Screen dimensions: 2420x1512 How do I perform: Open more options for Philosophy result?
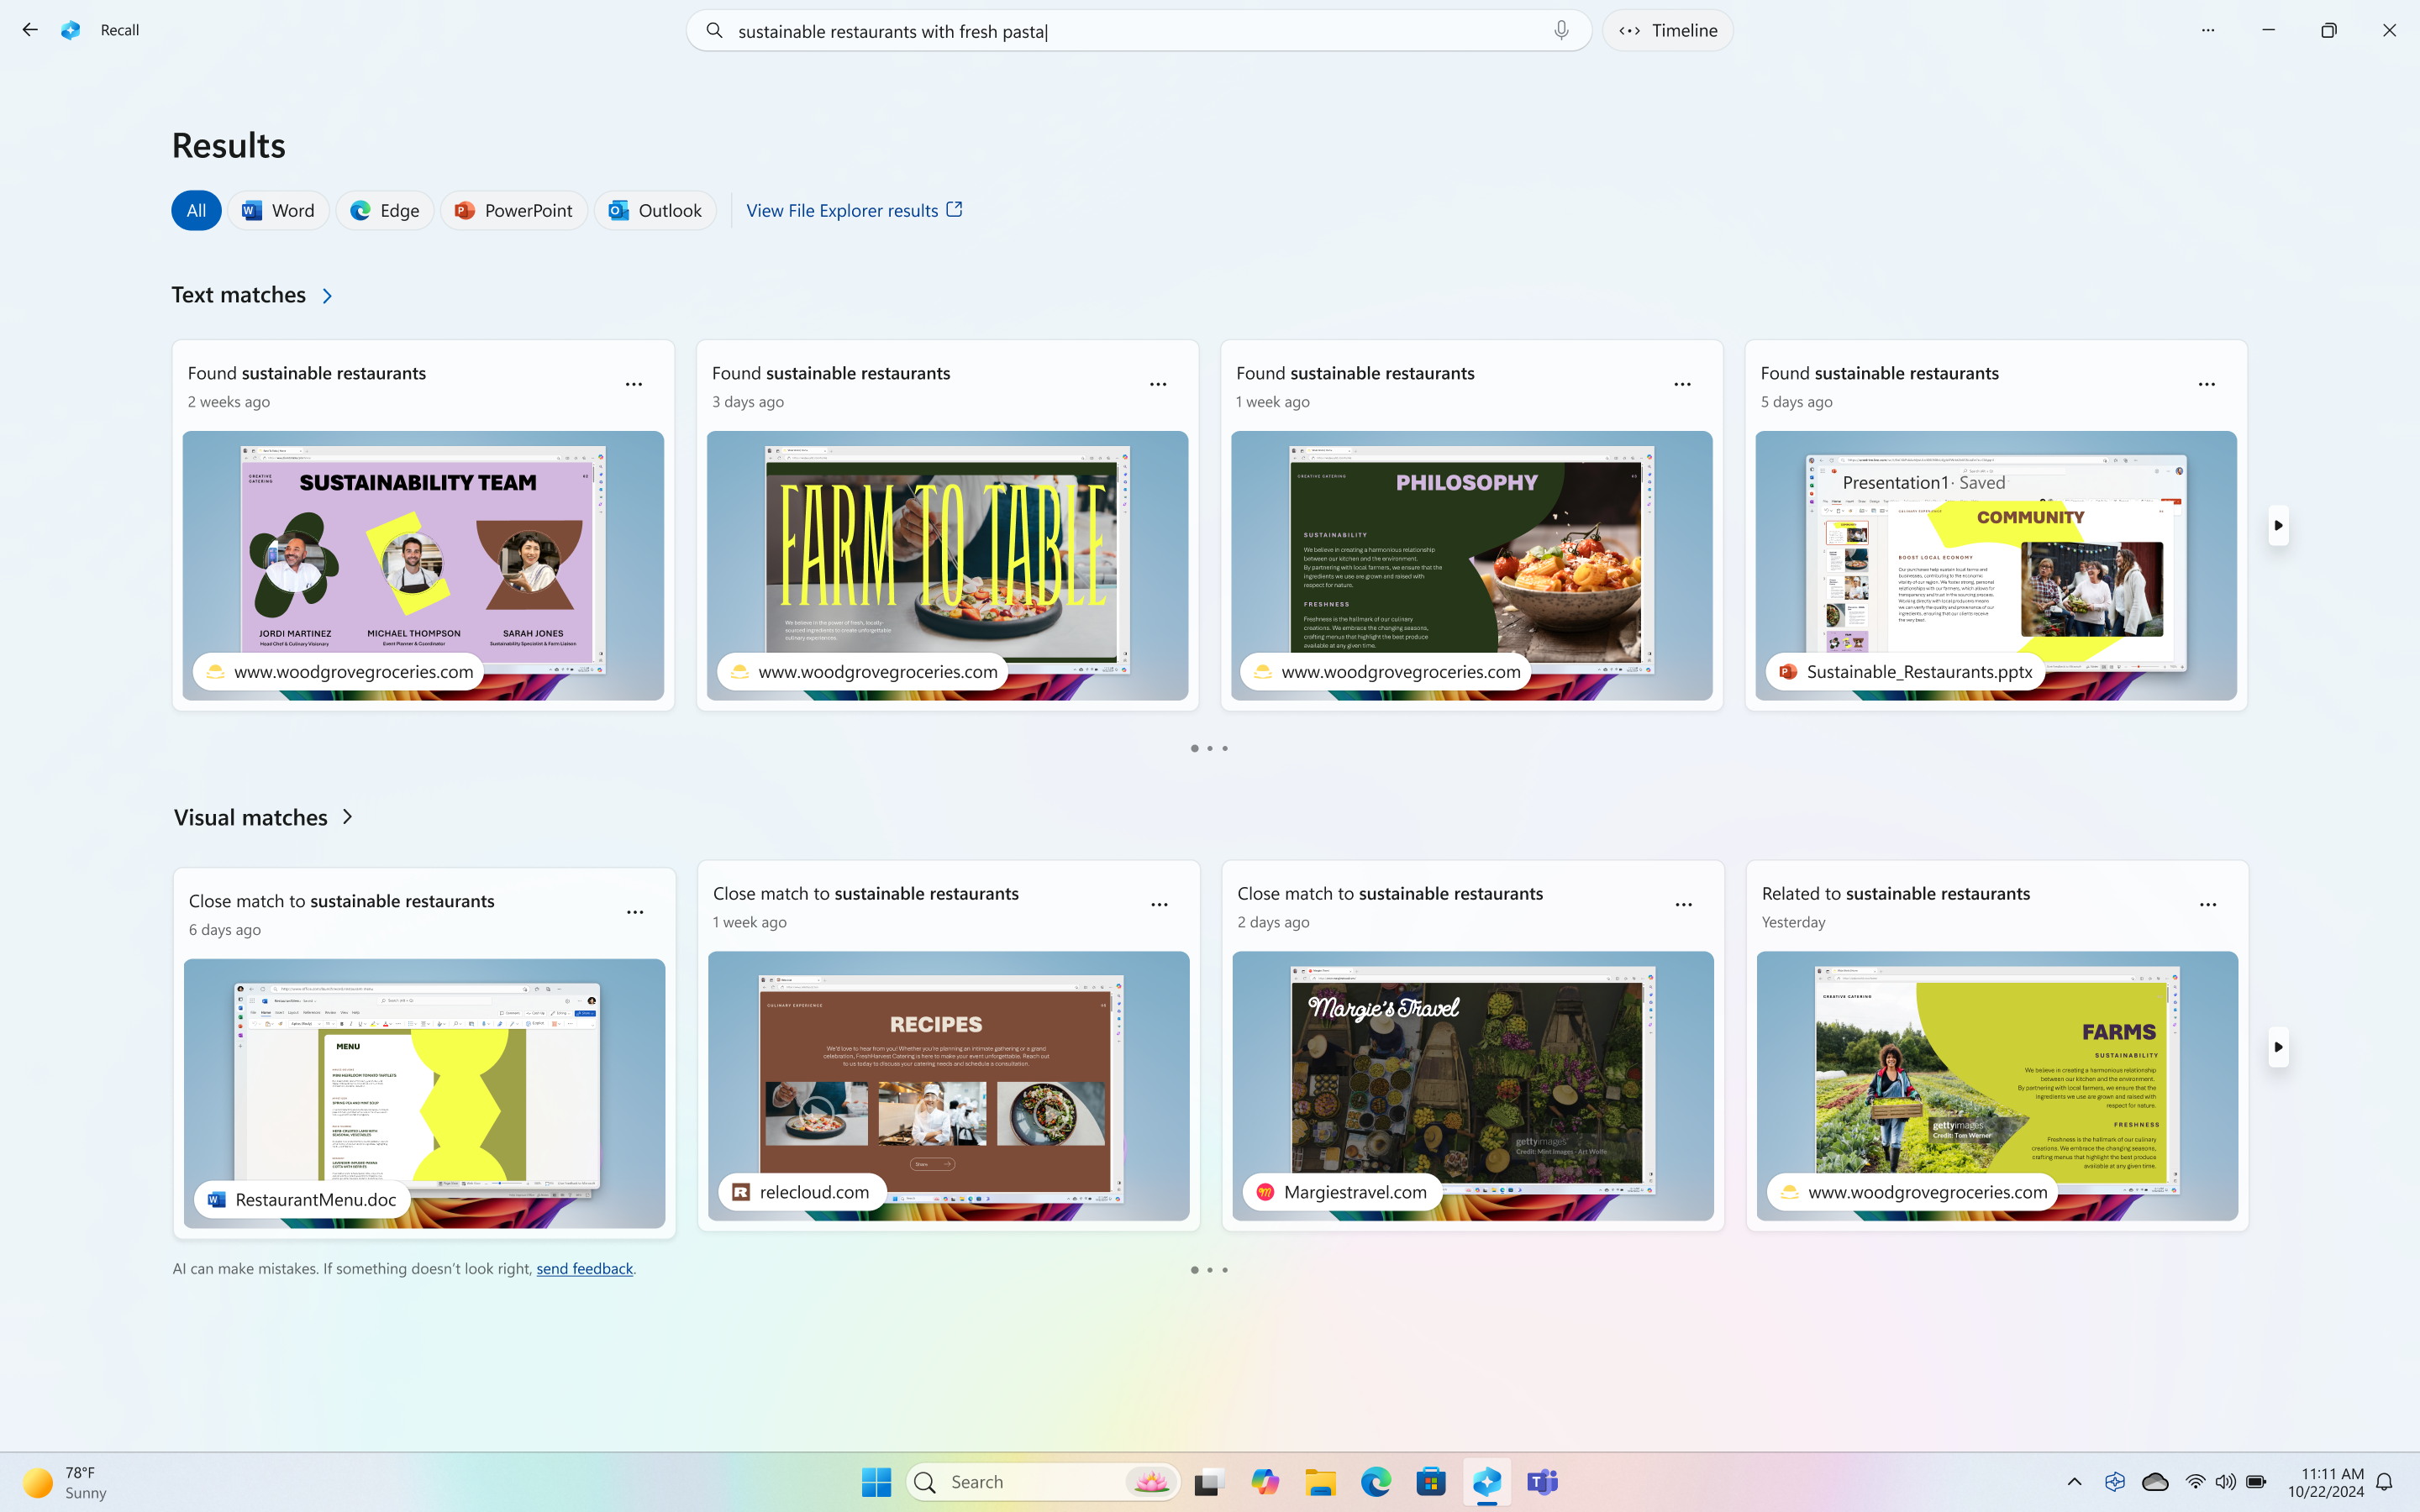[1681, 383]
